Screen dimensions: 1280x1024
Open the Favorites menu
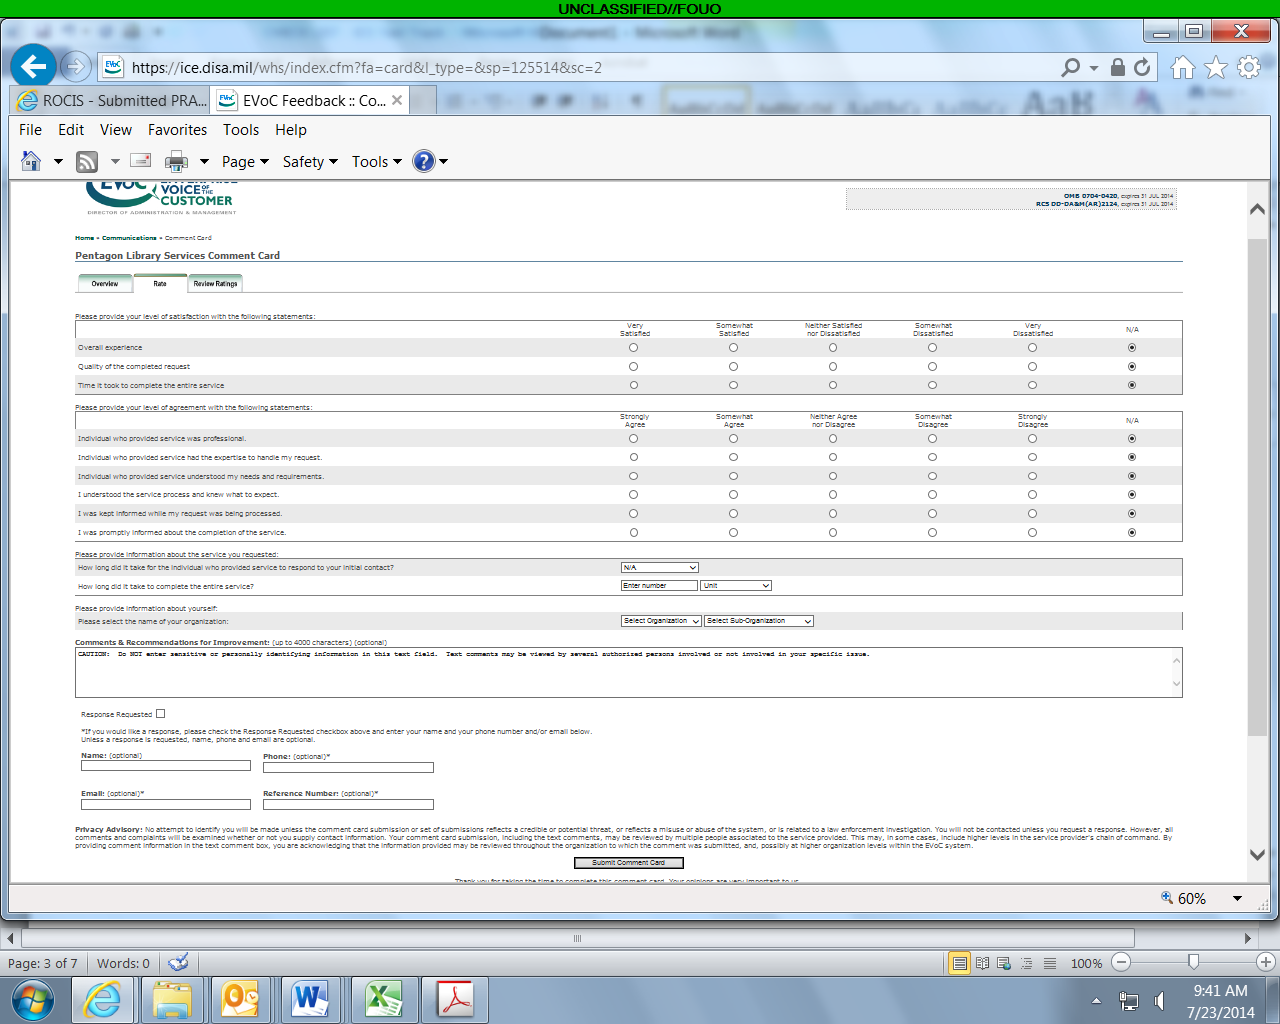(177, 130)
